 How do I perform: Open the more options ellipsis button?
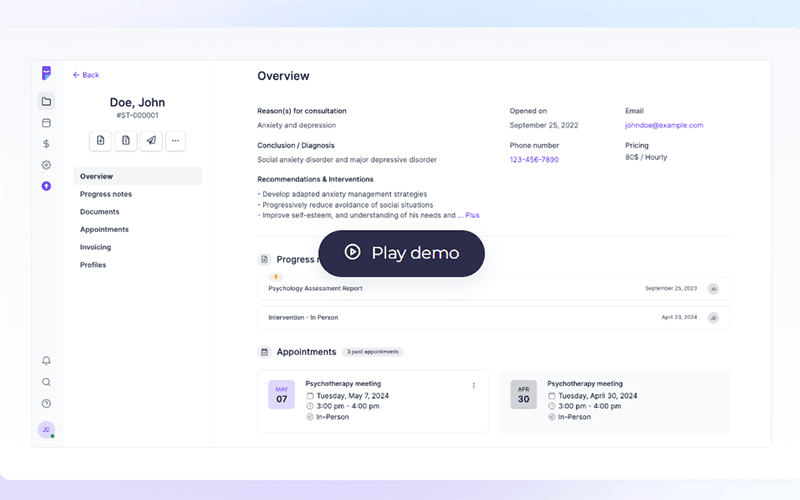point(176,141)
